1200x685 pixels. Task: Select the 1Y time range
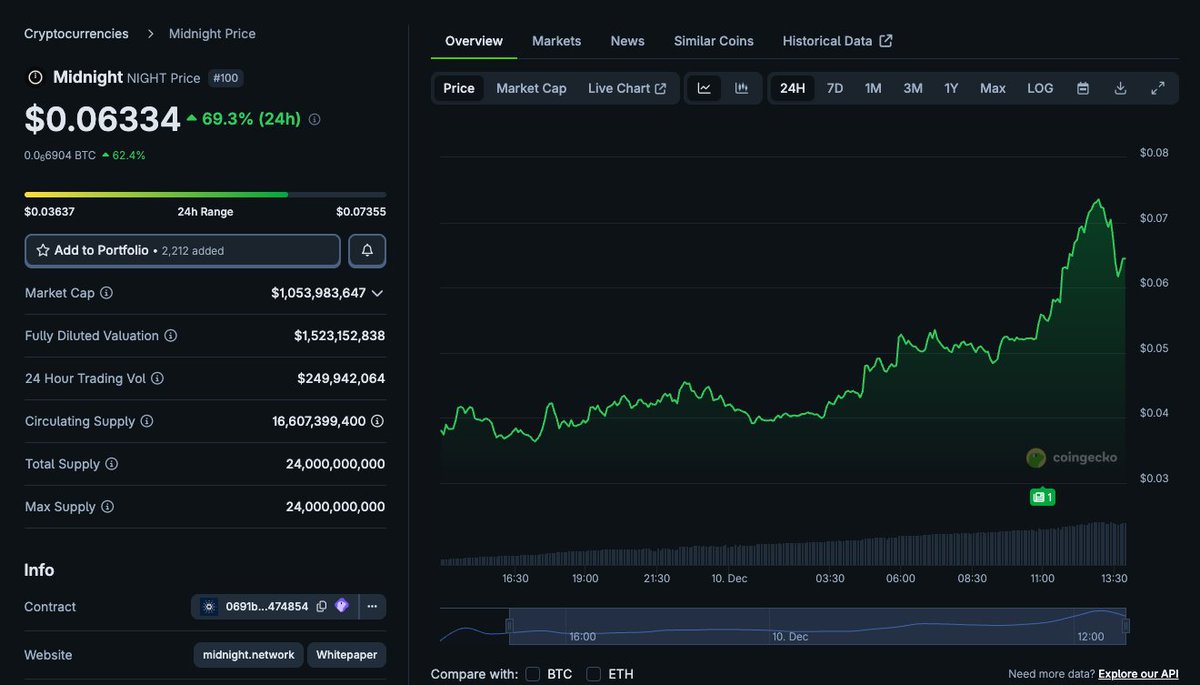pyautogui.click(x=951, y=88)
